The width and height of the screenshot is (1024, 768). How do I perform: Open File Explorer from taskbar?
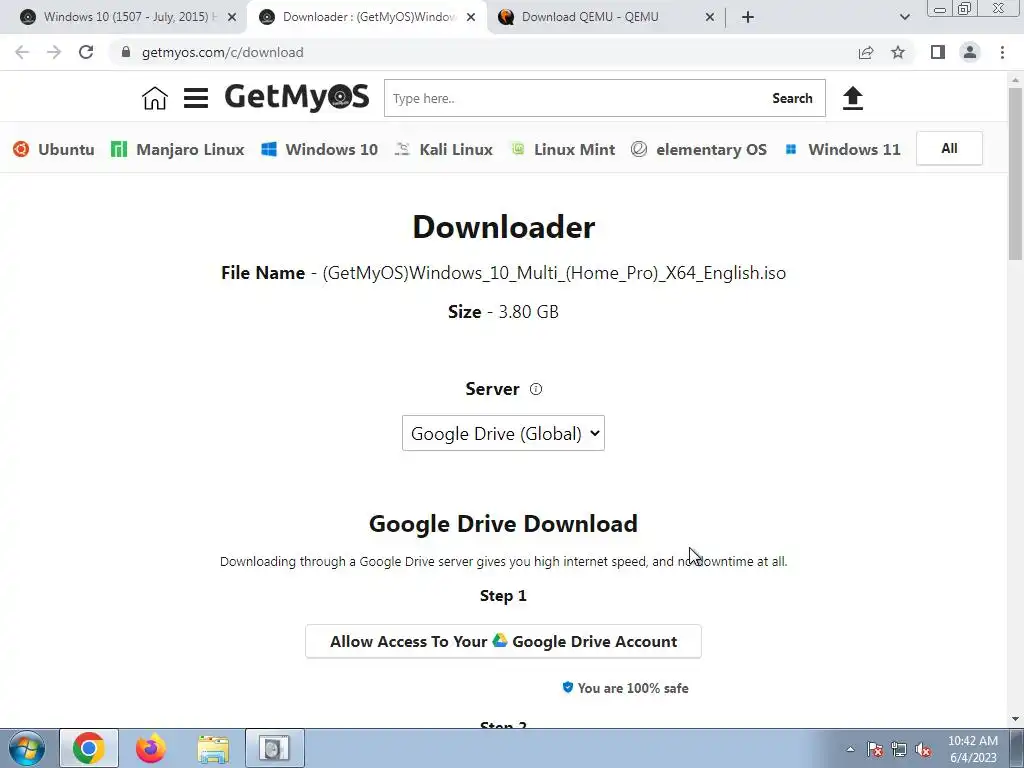[x=213, y=748]
